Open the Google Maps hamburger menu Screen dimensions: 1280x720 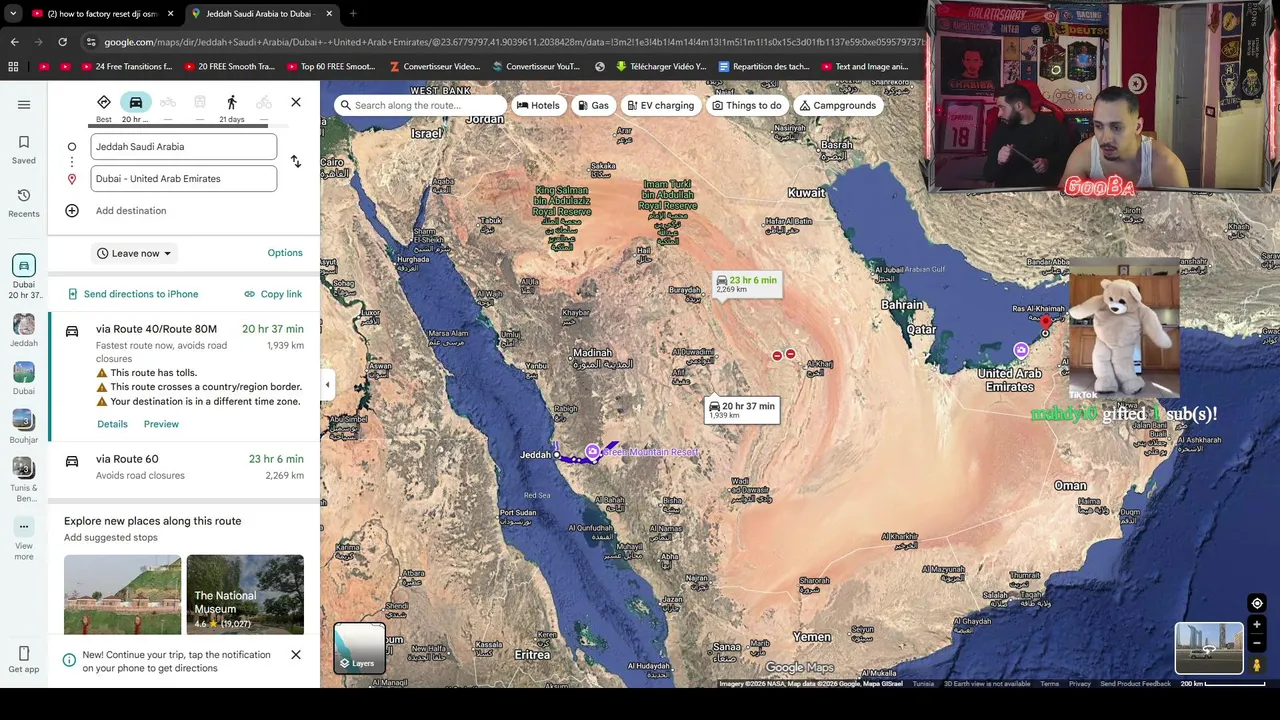click(x=24, y=104)
